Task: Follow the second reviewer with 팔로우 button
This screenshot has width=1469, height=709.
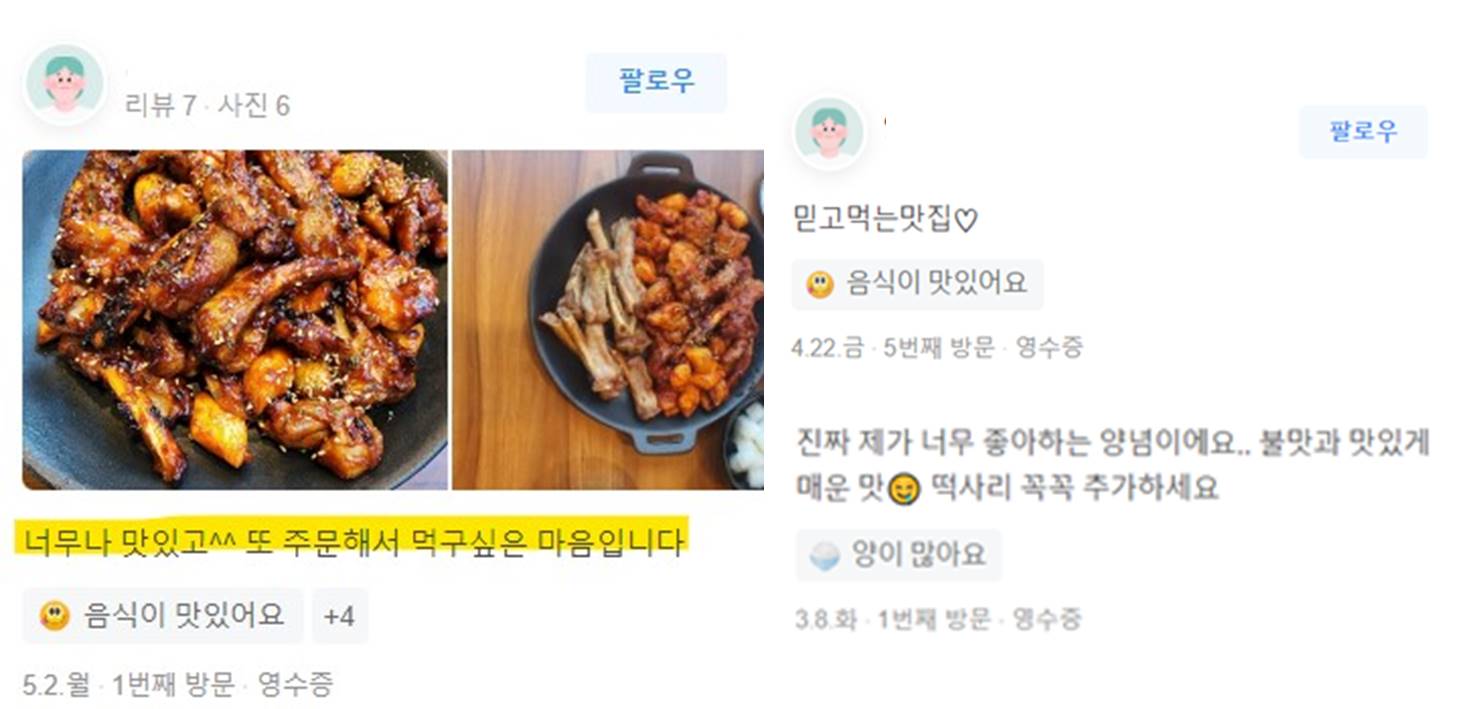Action: (x=1363, y=132)
